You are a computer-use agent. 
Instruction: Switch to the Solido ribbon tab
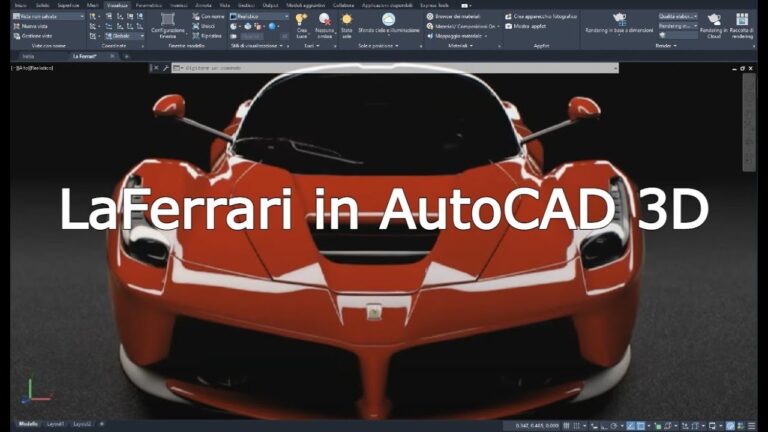point(43,5)
